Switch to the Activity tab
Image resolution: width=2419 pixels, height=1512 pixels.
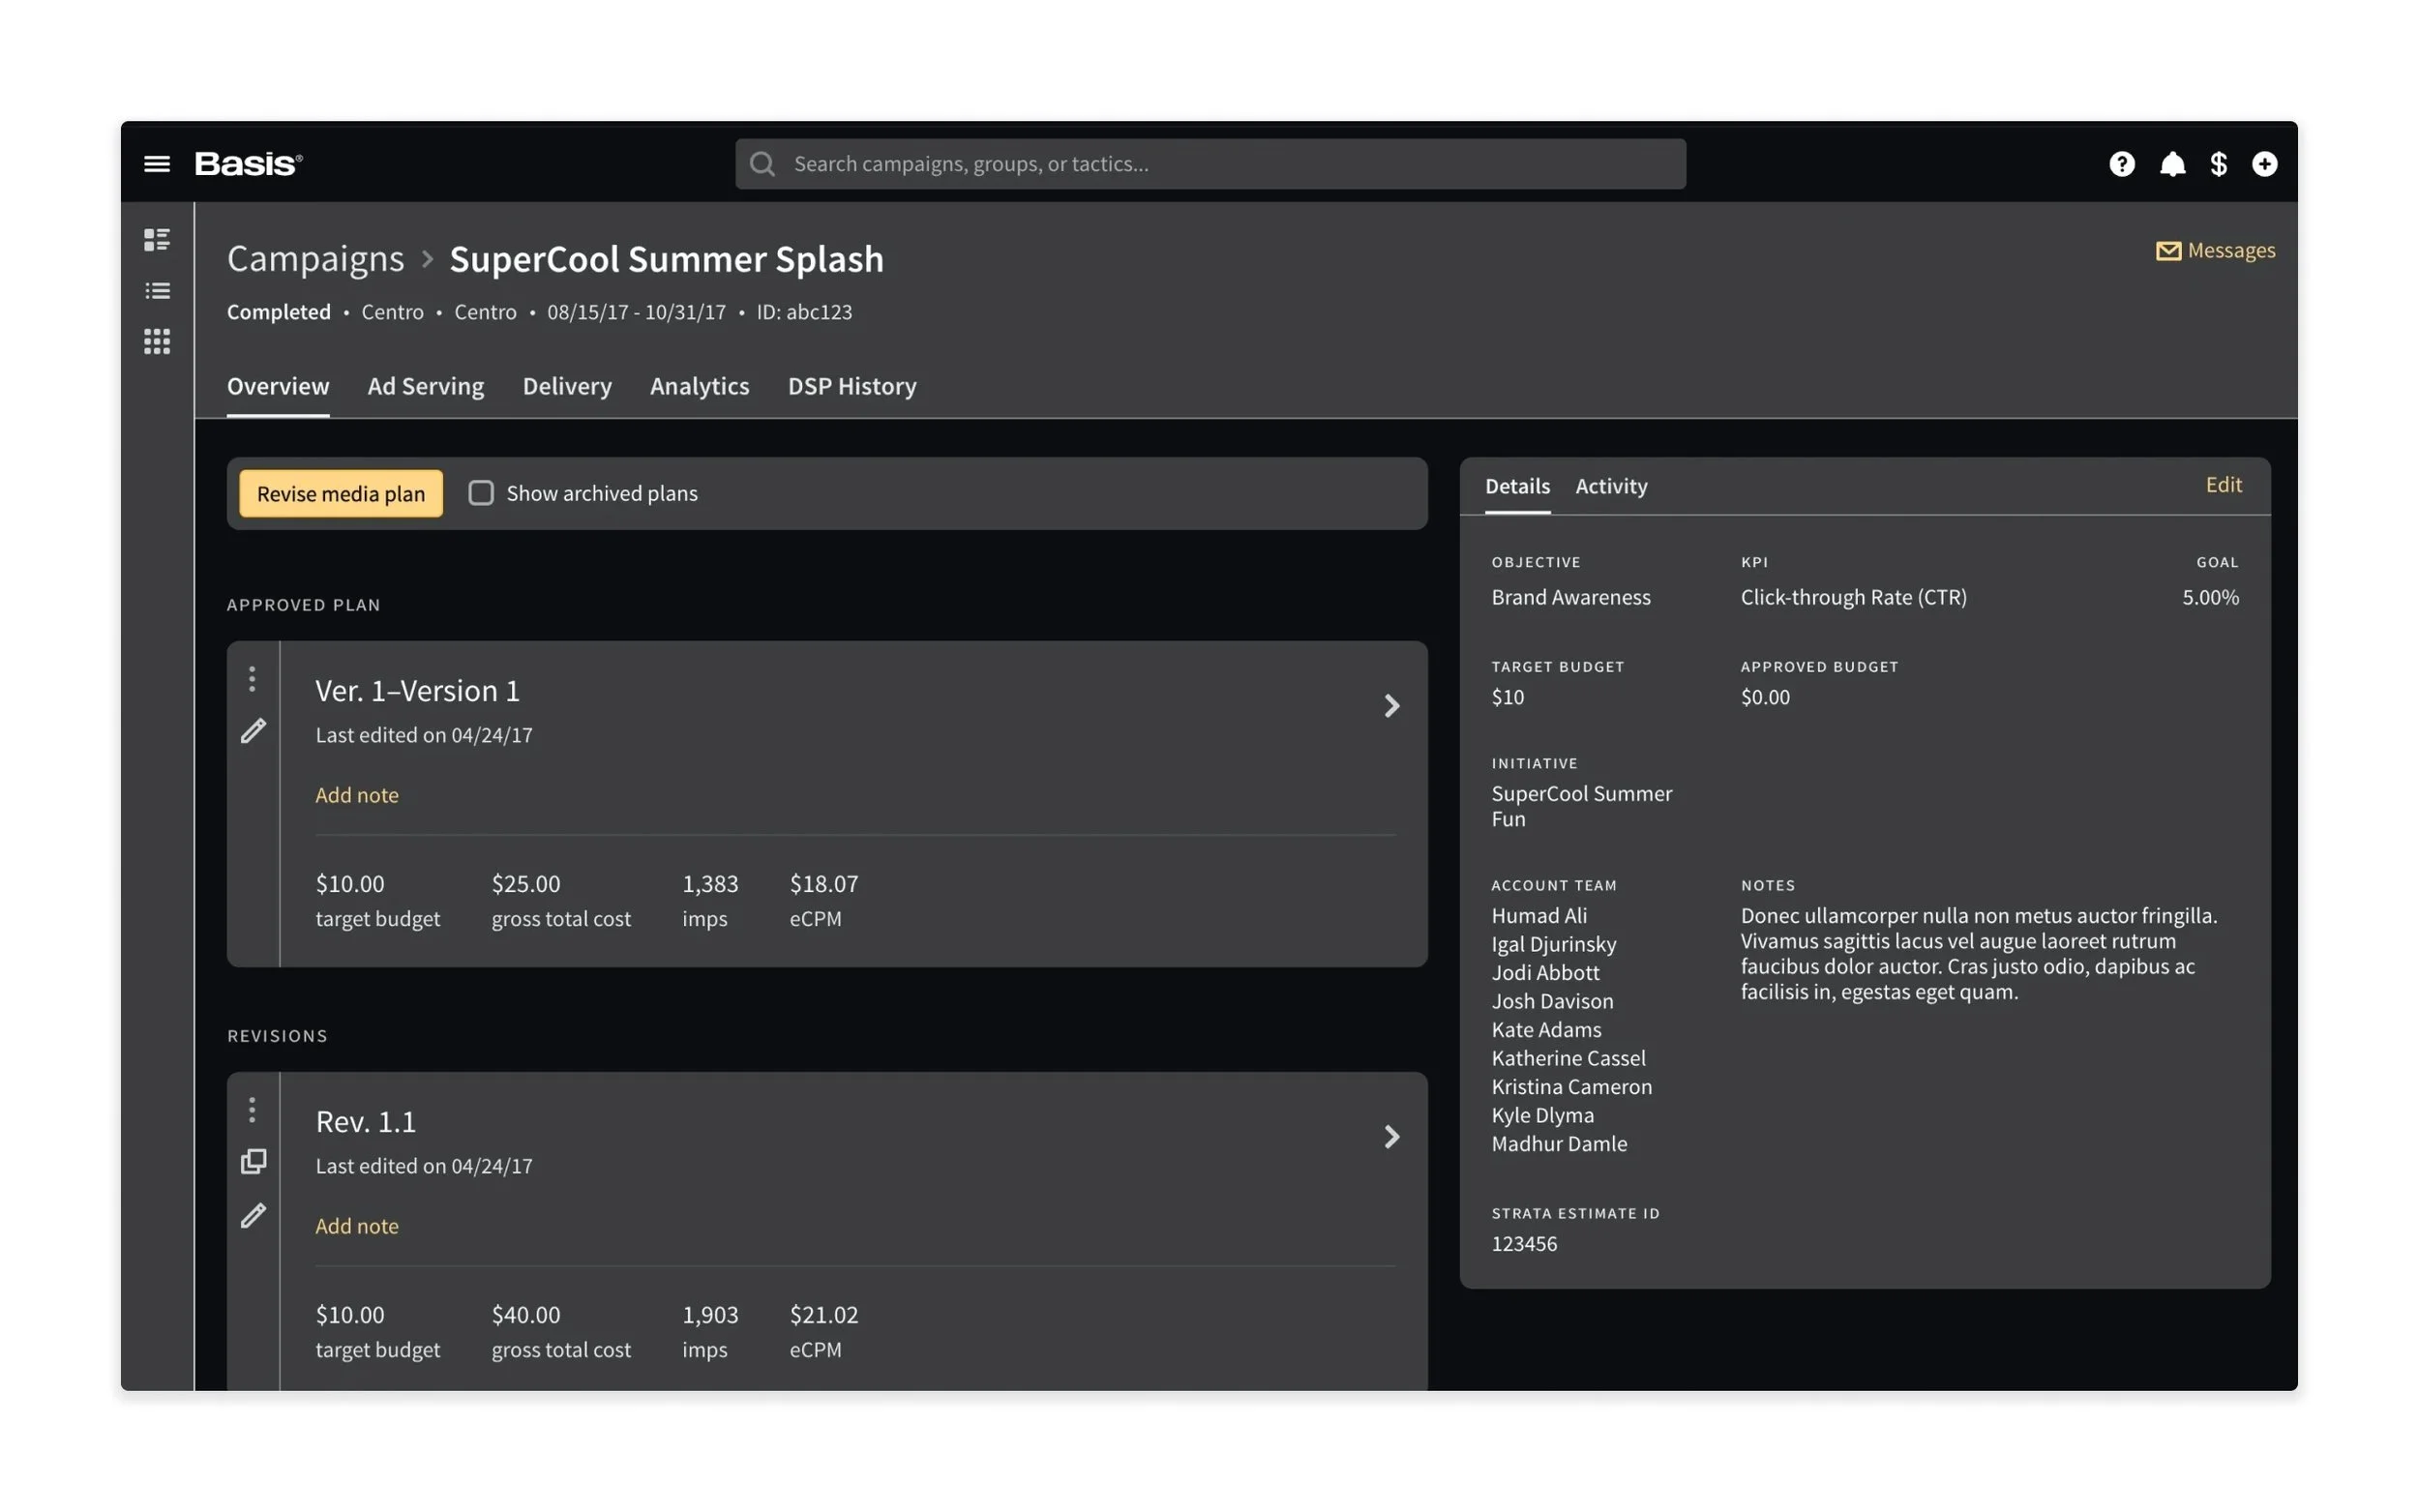click(x=1610, y=486)
